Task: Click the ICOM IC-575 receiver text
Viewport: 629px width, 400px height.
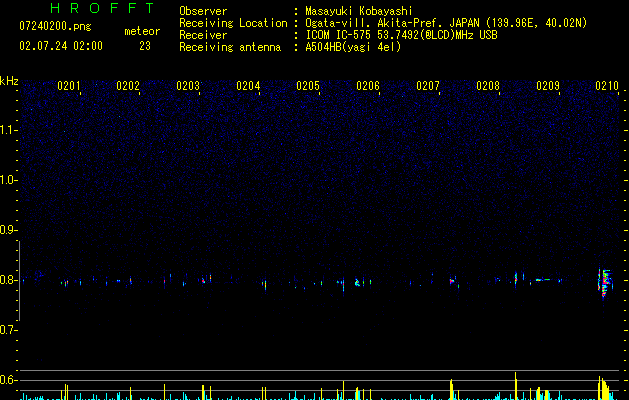Action: pos(401,35)
